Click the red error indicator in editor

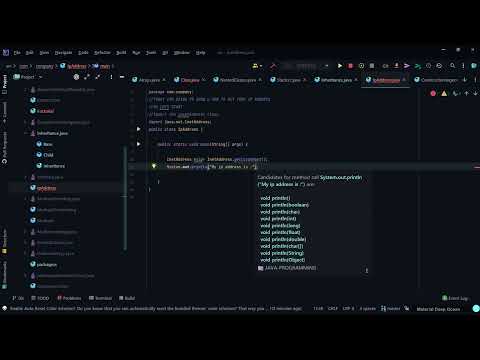pos(433,93)
